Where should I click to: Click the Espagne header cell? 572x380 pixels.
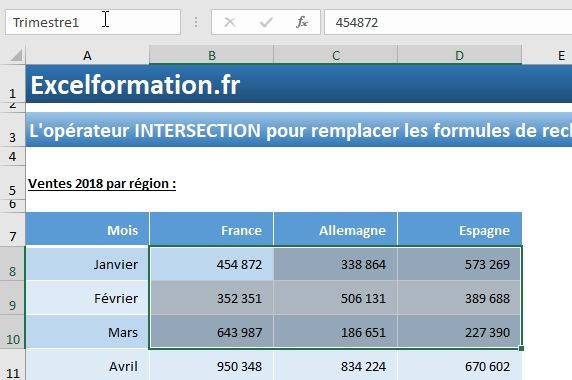click(460, 229)
